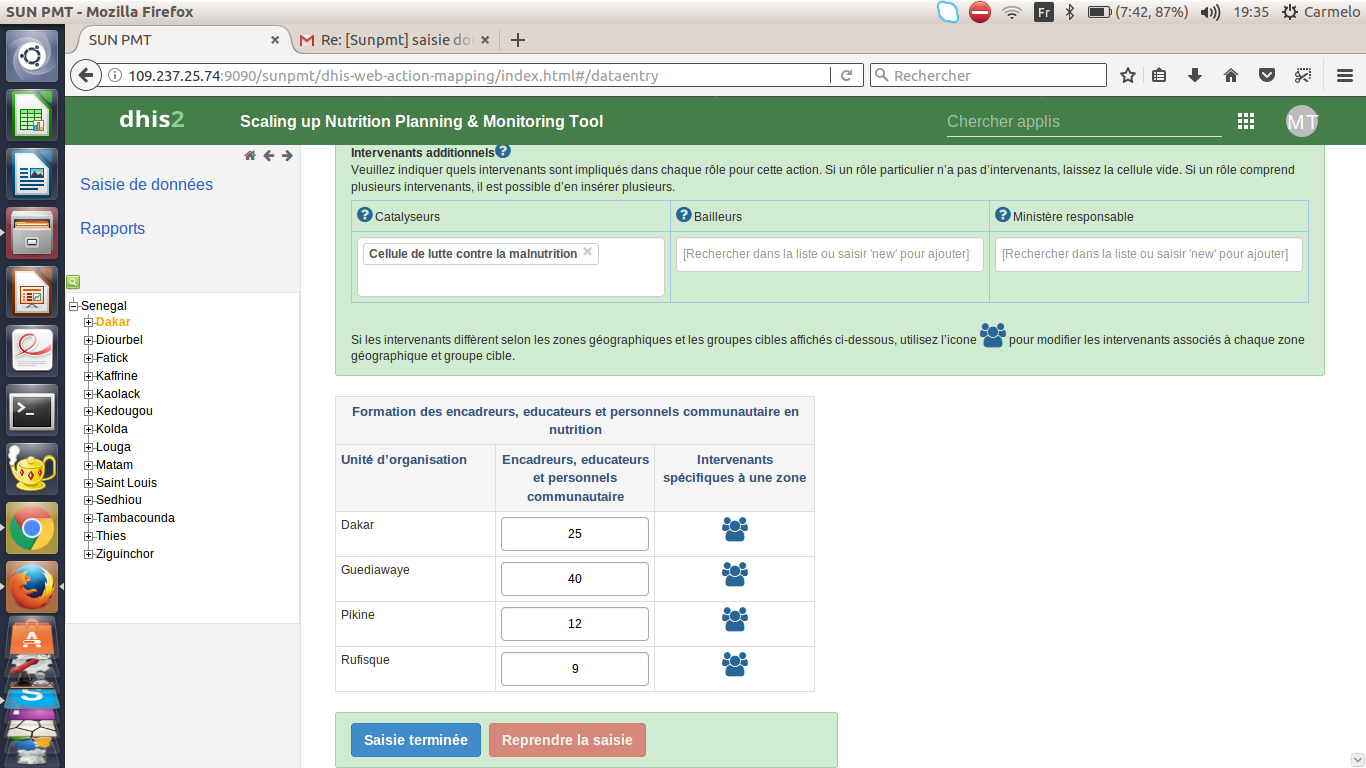Open Google Chrome from the launcher
1366x768 pixels.
32,528
